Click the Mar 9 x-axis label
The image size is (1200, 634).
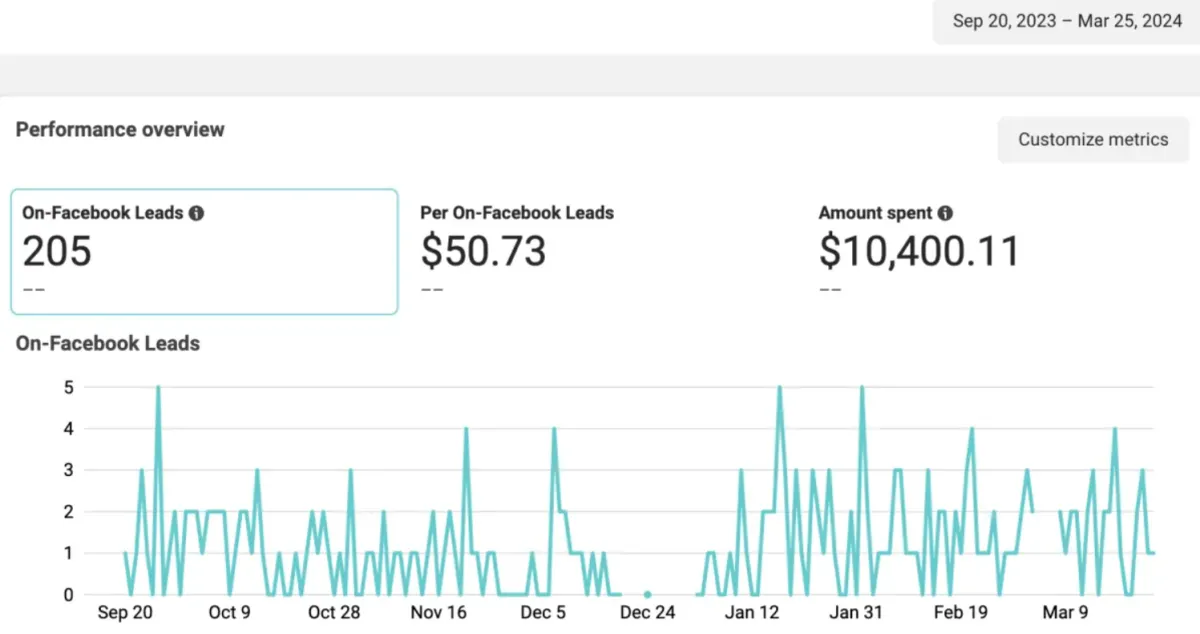click(x=1066, y=612)
